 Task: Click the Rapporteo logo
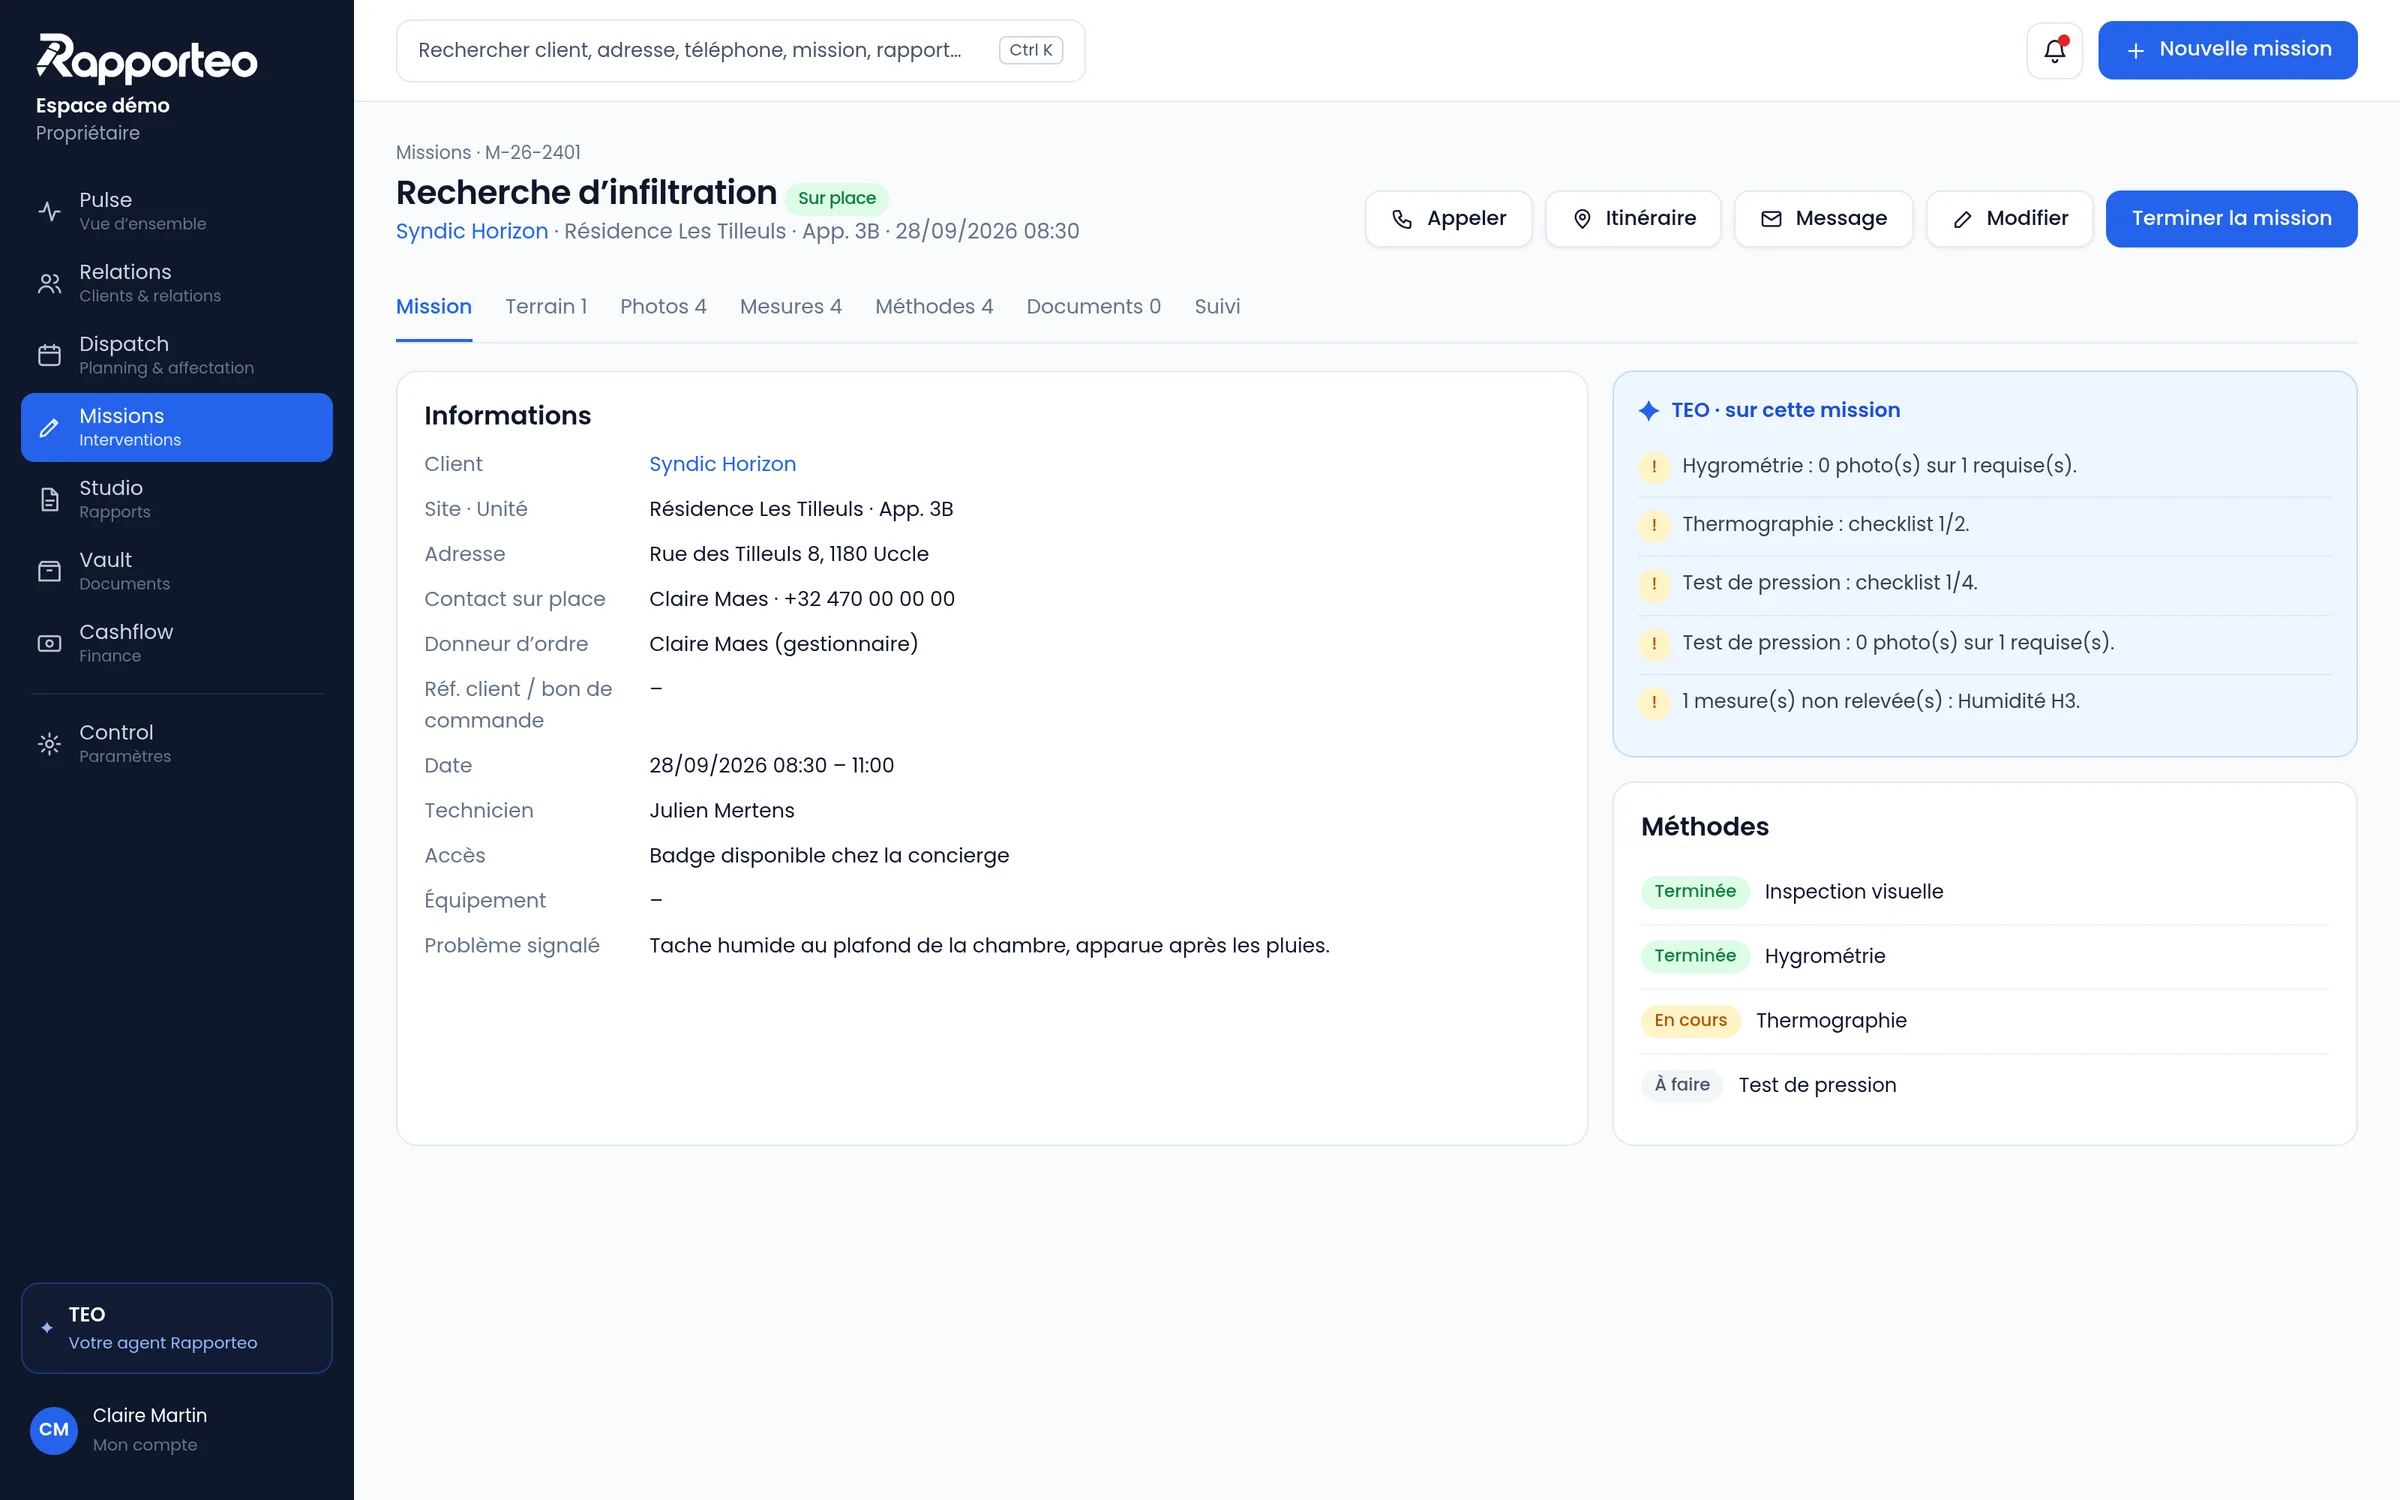coord(146,59)
